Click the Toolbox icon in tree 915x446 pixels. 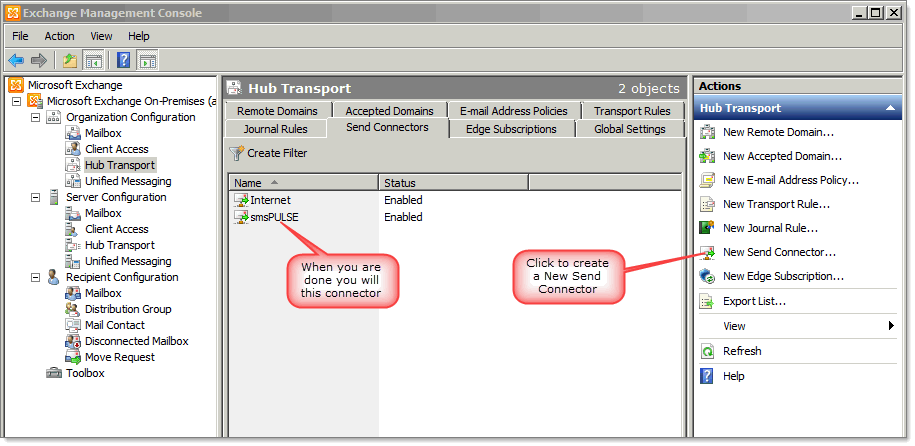(54, 372)
